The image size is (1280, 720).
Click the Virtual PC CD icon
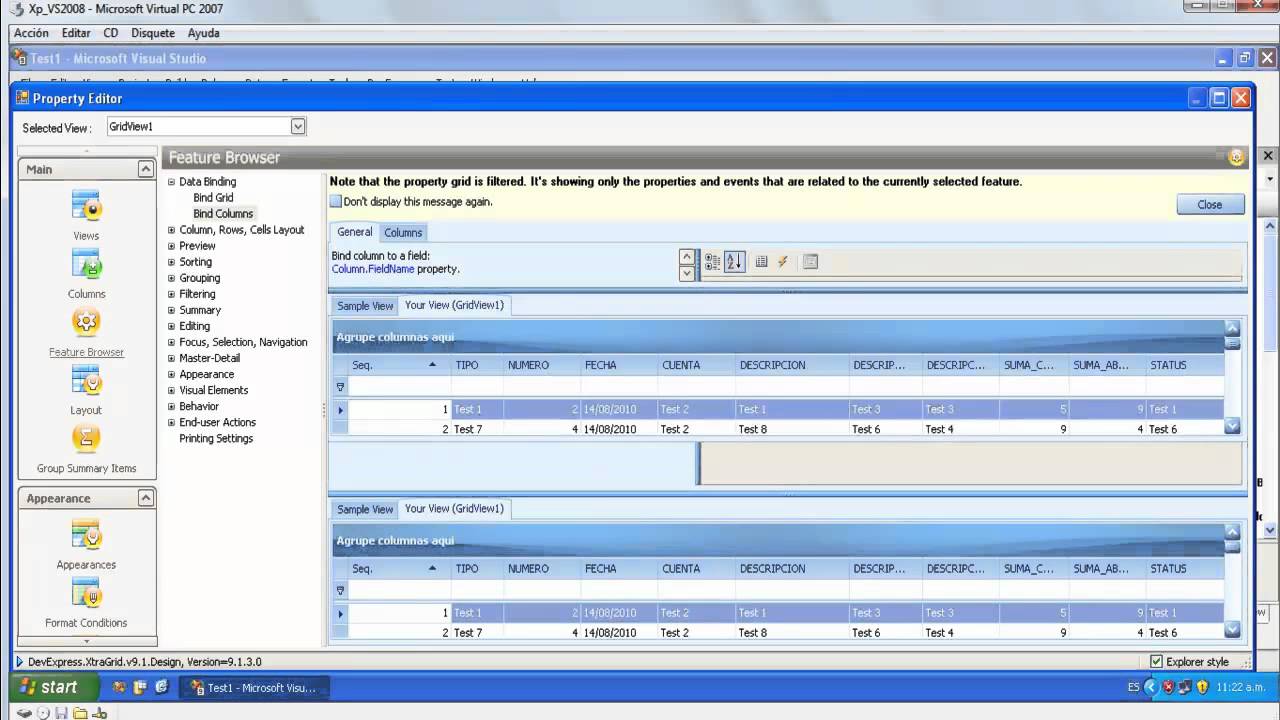pos(44,713)
